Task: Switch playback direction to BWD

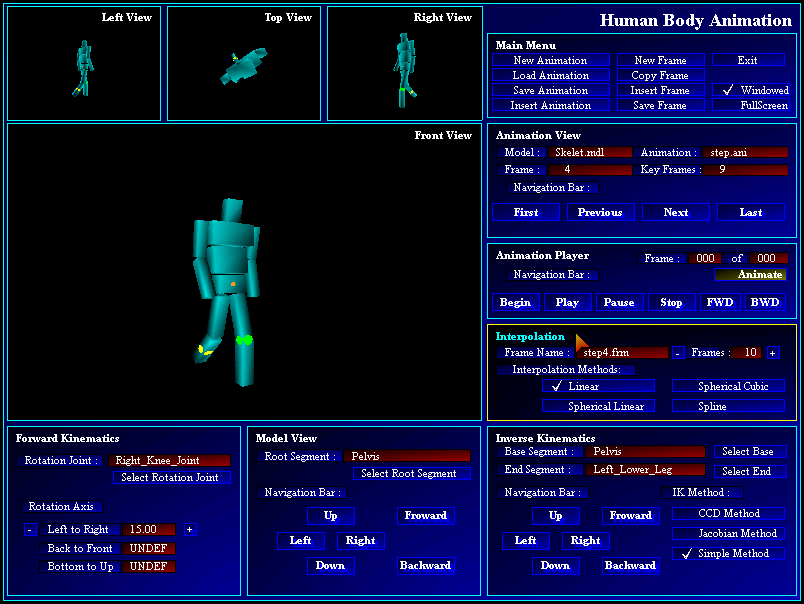Action: coord(765,302)
